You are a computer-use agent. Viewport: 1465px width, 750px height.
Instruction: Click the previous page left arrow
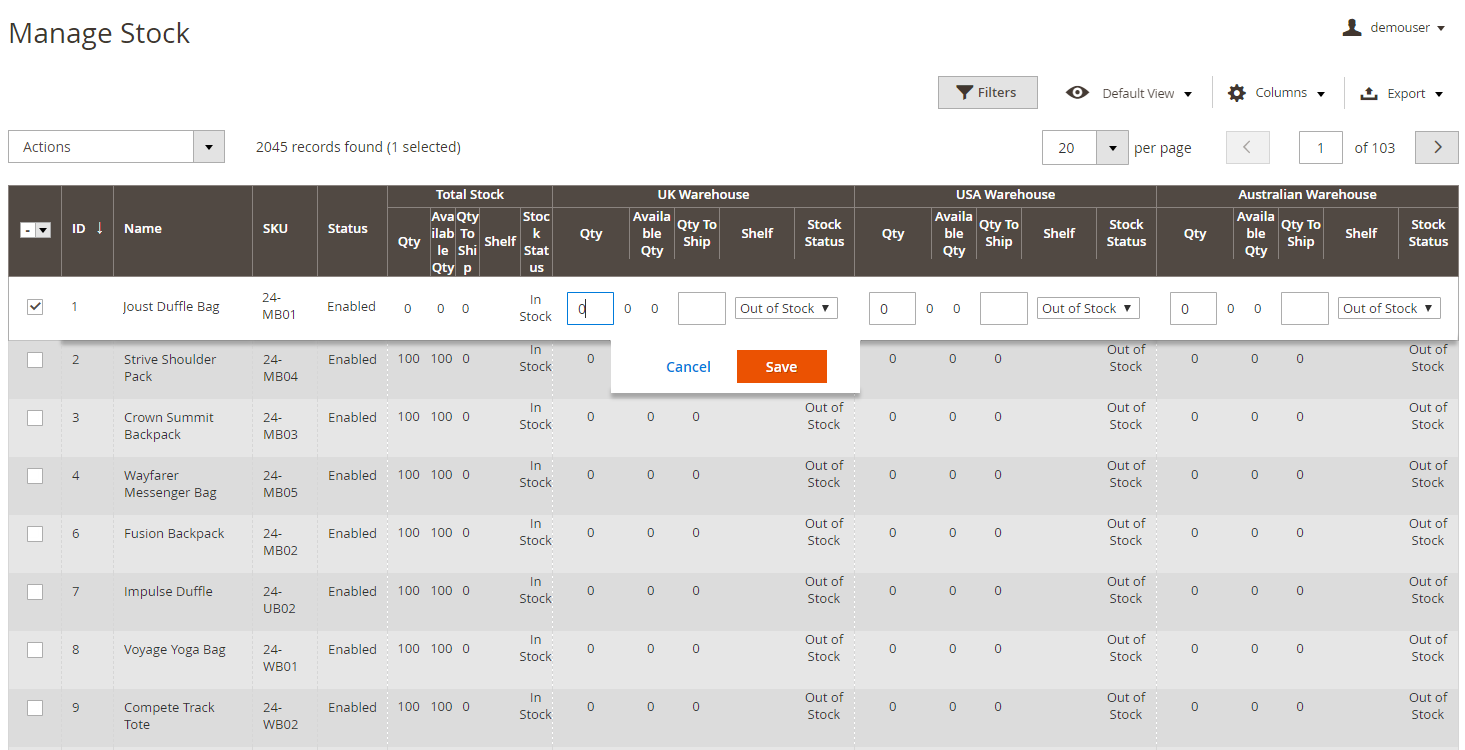(x=1247, y=147)
